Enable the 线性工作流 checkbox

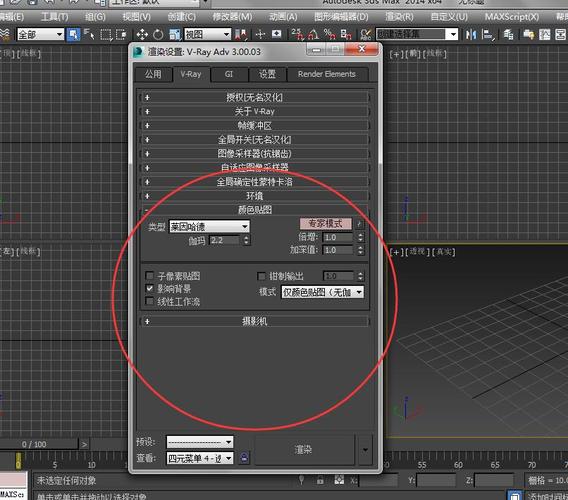coord(149,301)
